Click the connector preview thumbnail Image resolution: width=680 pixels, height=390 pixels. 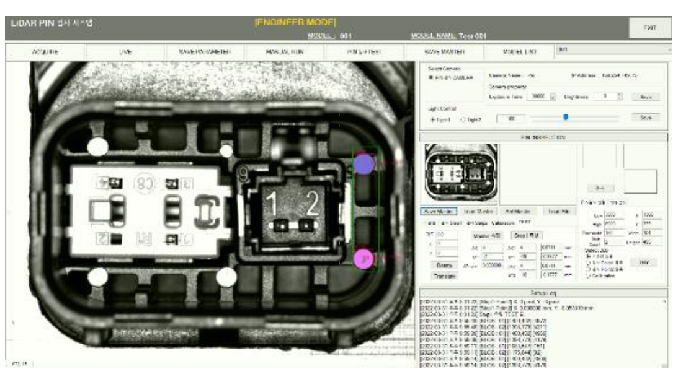coord(461,173)
